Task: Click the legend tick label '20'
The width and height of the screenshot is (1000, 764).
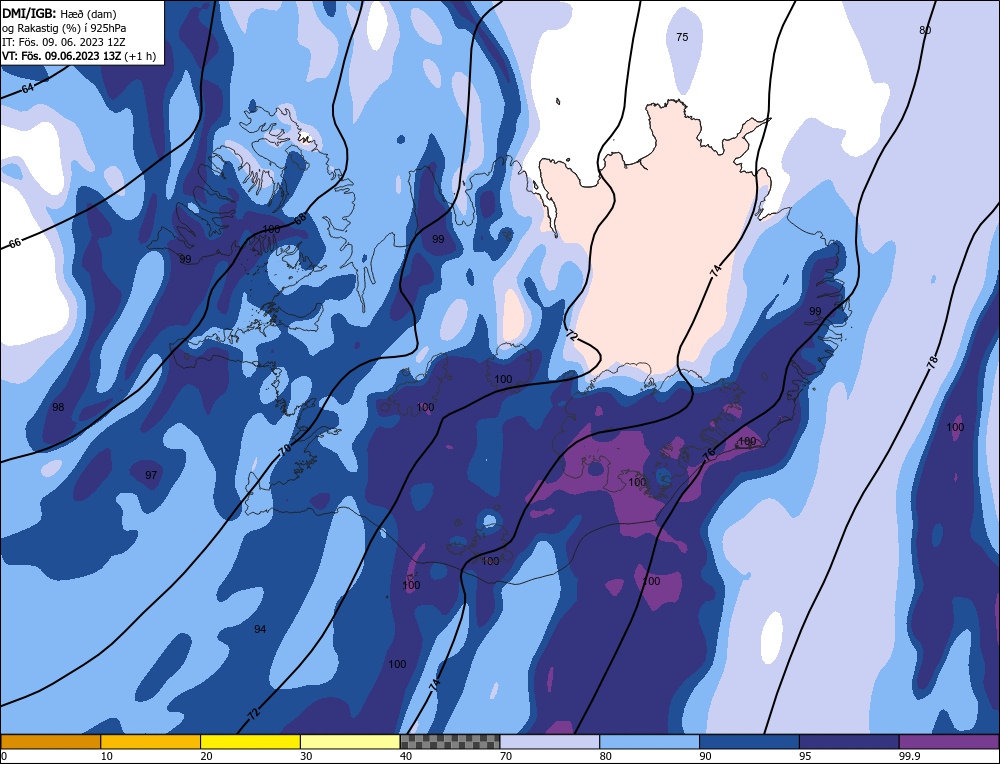Action: [x=206, y=756]
